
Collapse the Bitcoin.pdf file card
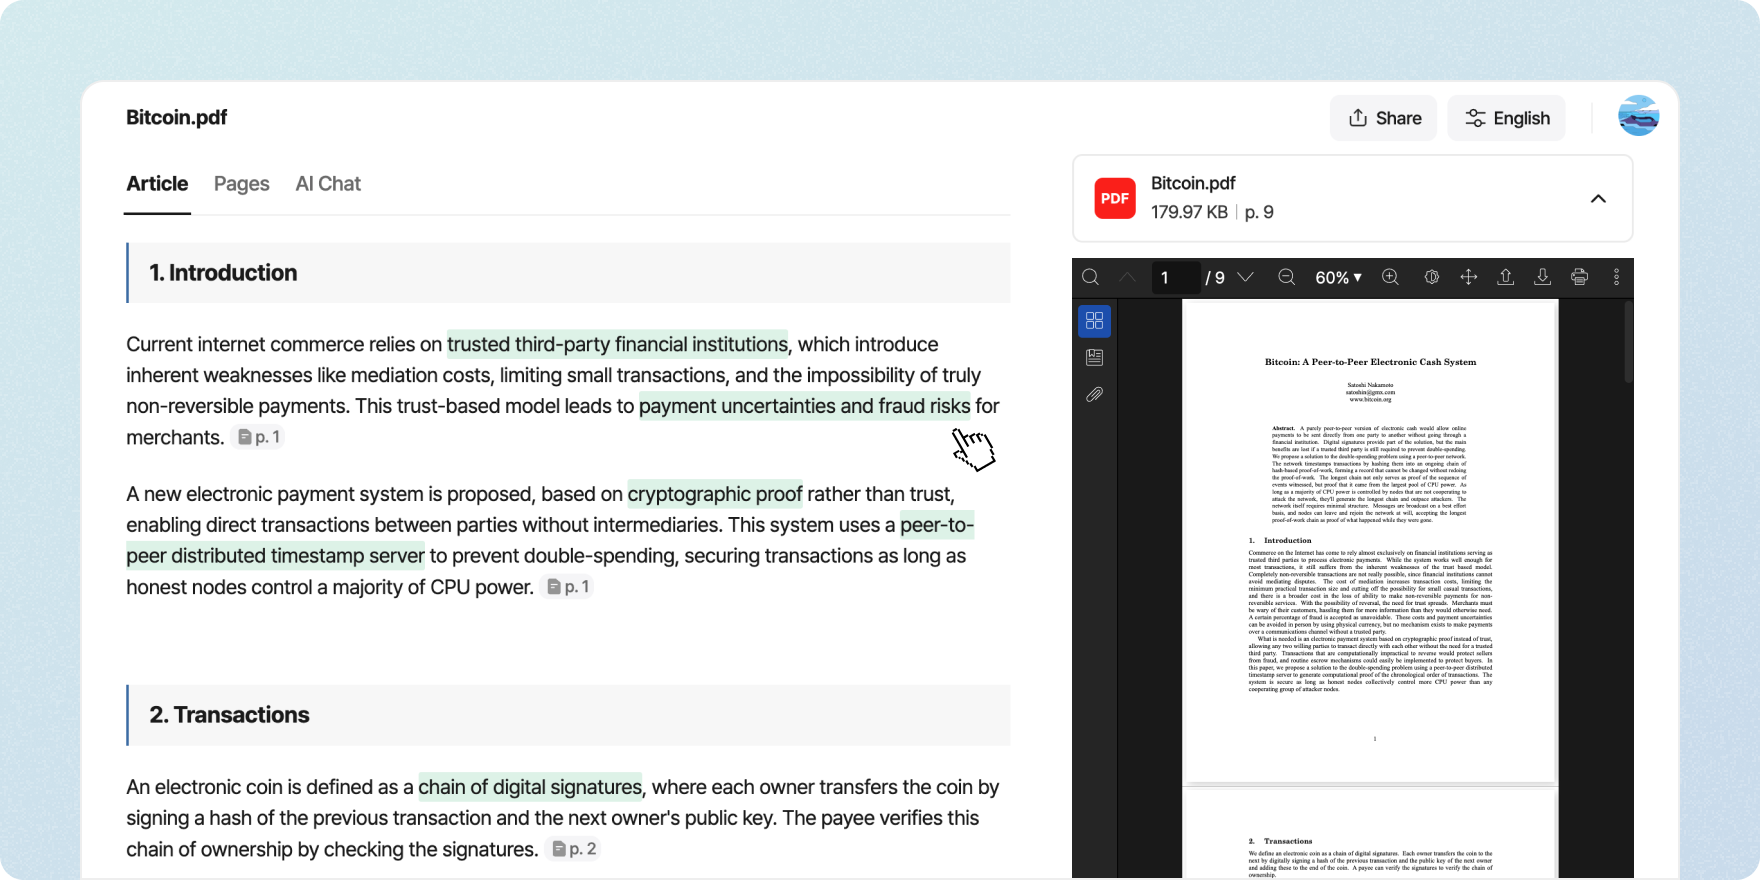pyautogui.click(x=1598, y=198)
